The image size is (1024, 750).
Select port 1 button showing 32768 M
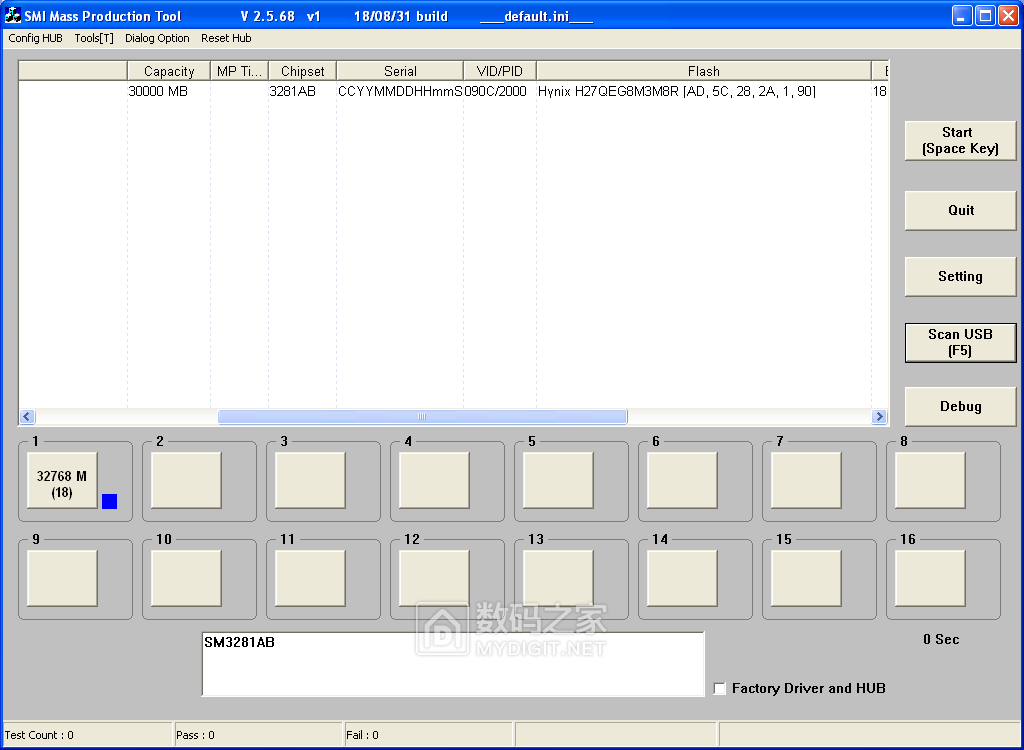coord(62,480)
